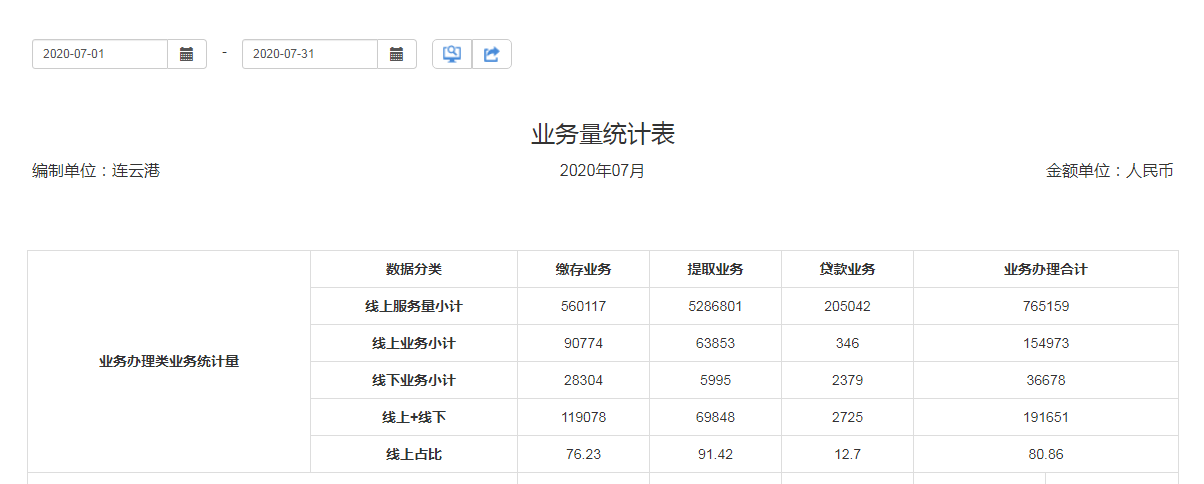The image size is (1204, 484).
Task: Focus the start date field 2020-07-01
Action: pos(100,54)
